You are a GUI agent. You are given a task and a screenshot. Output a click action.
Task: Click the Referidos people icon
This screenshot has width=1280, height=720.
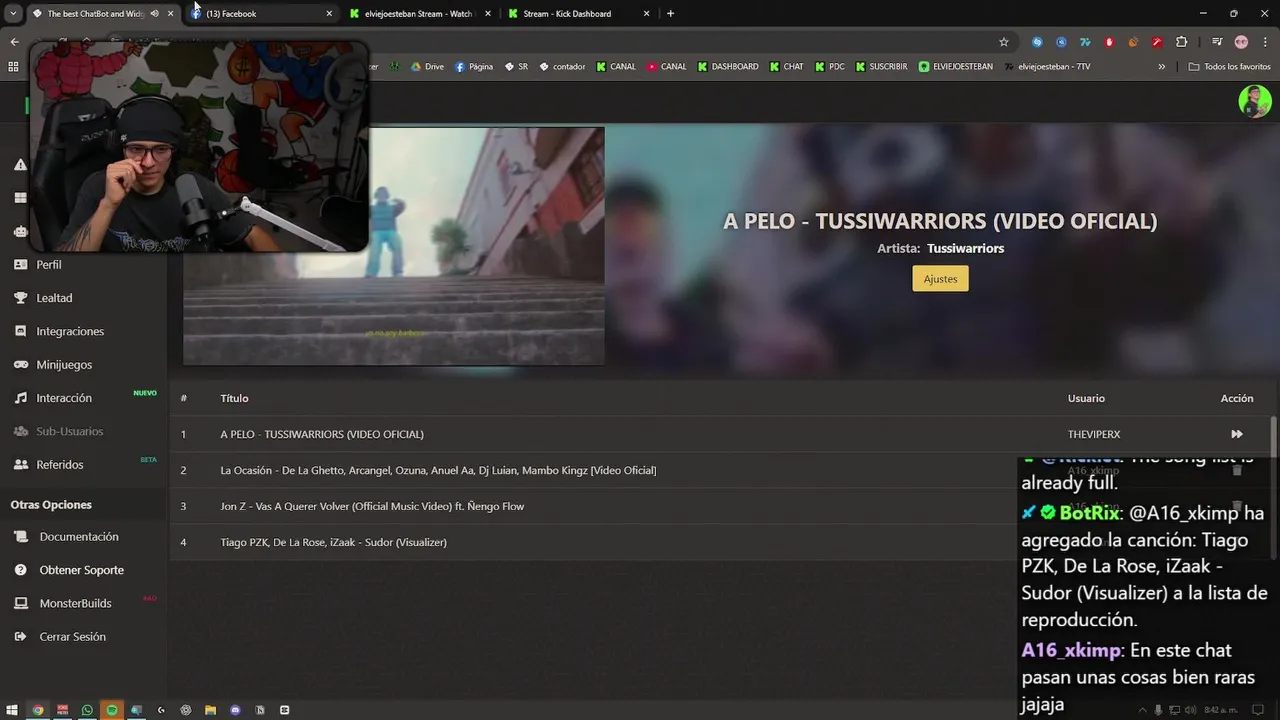tap(20, 465)
